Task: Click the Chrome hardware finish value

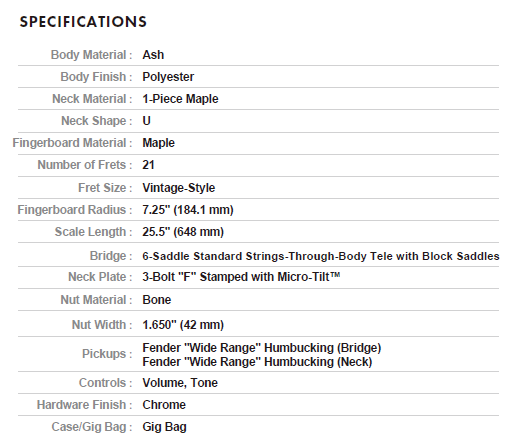Action: [x=164, y=405]
